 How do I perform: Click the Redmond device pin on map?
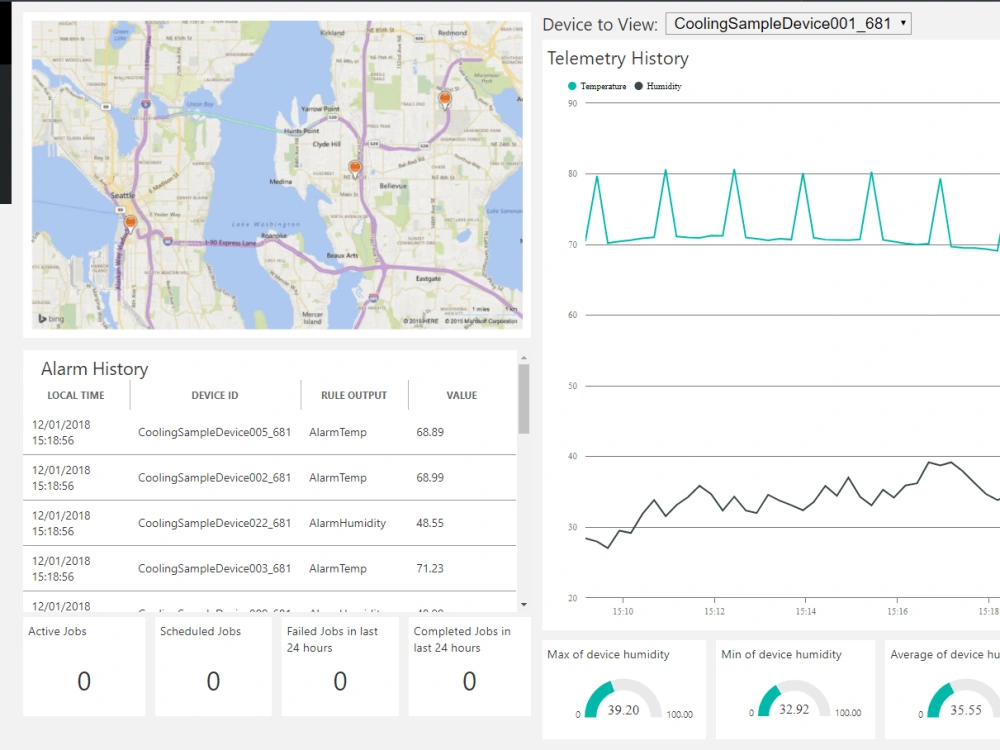pos(445,99)
